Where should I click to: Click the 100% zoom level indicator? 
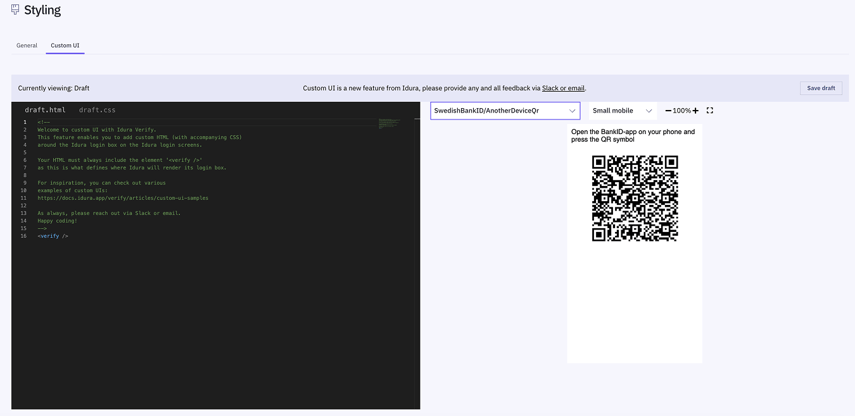pos(682,111)
